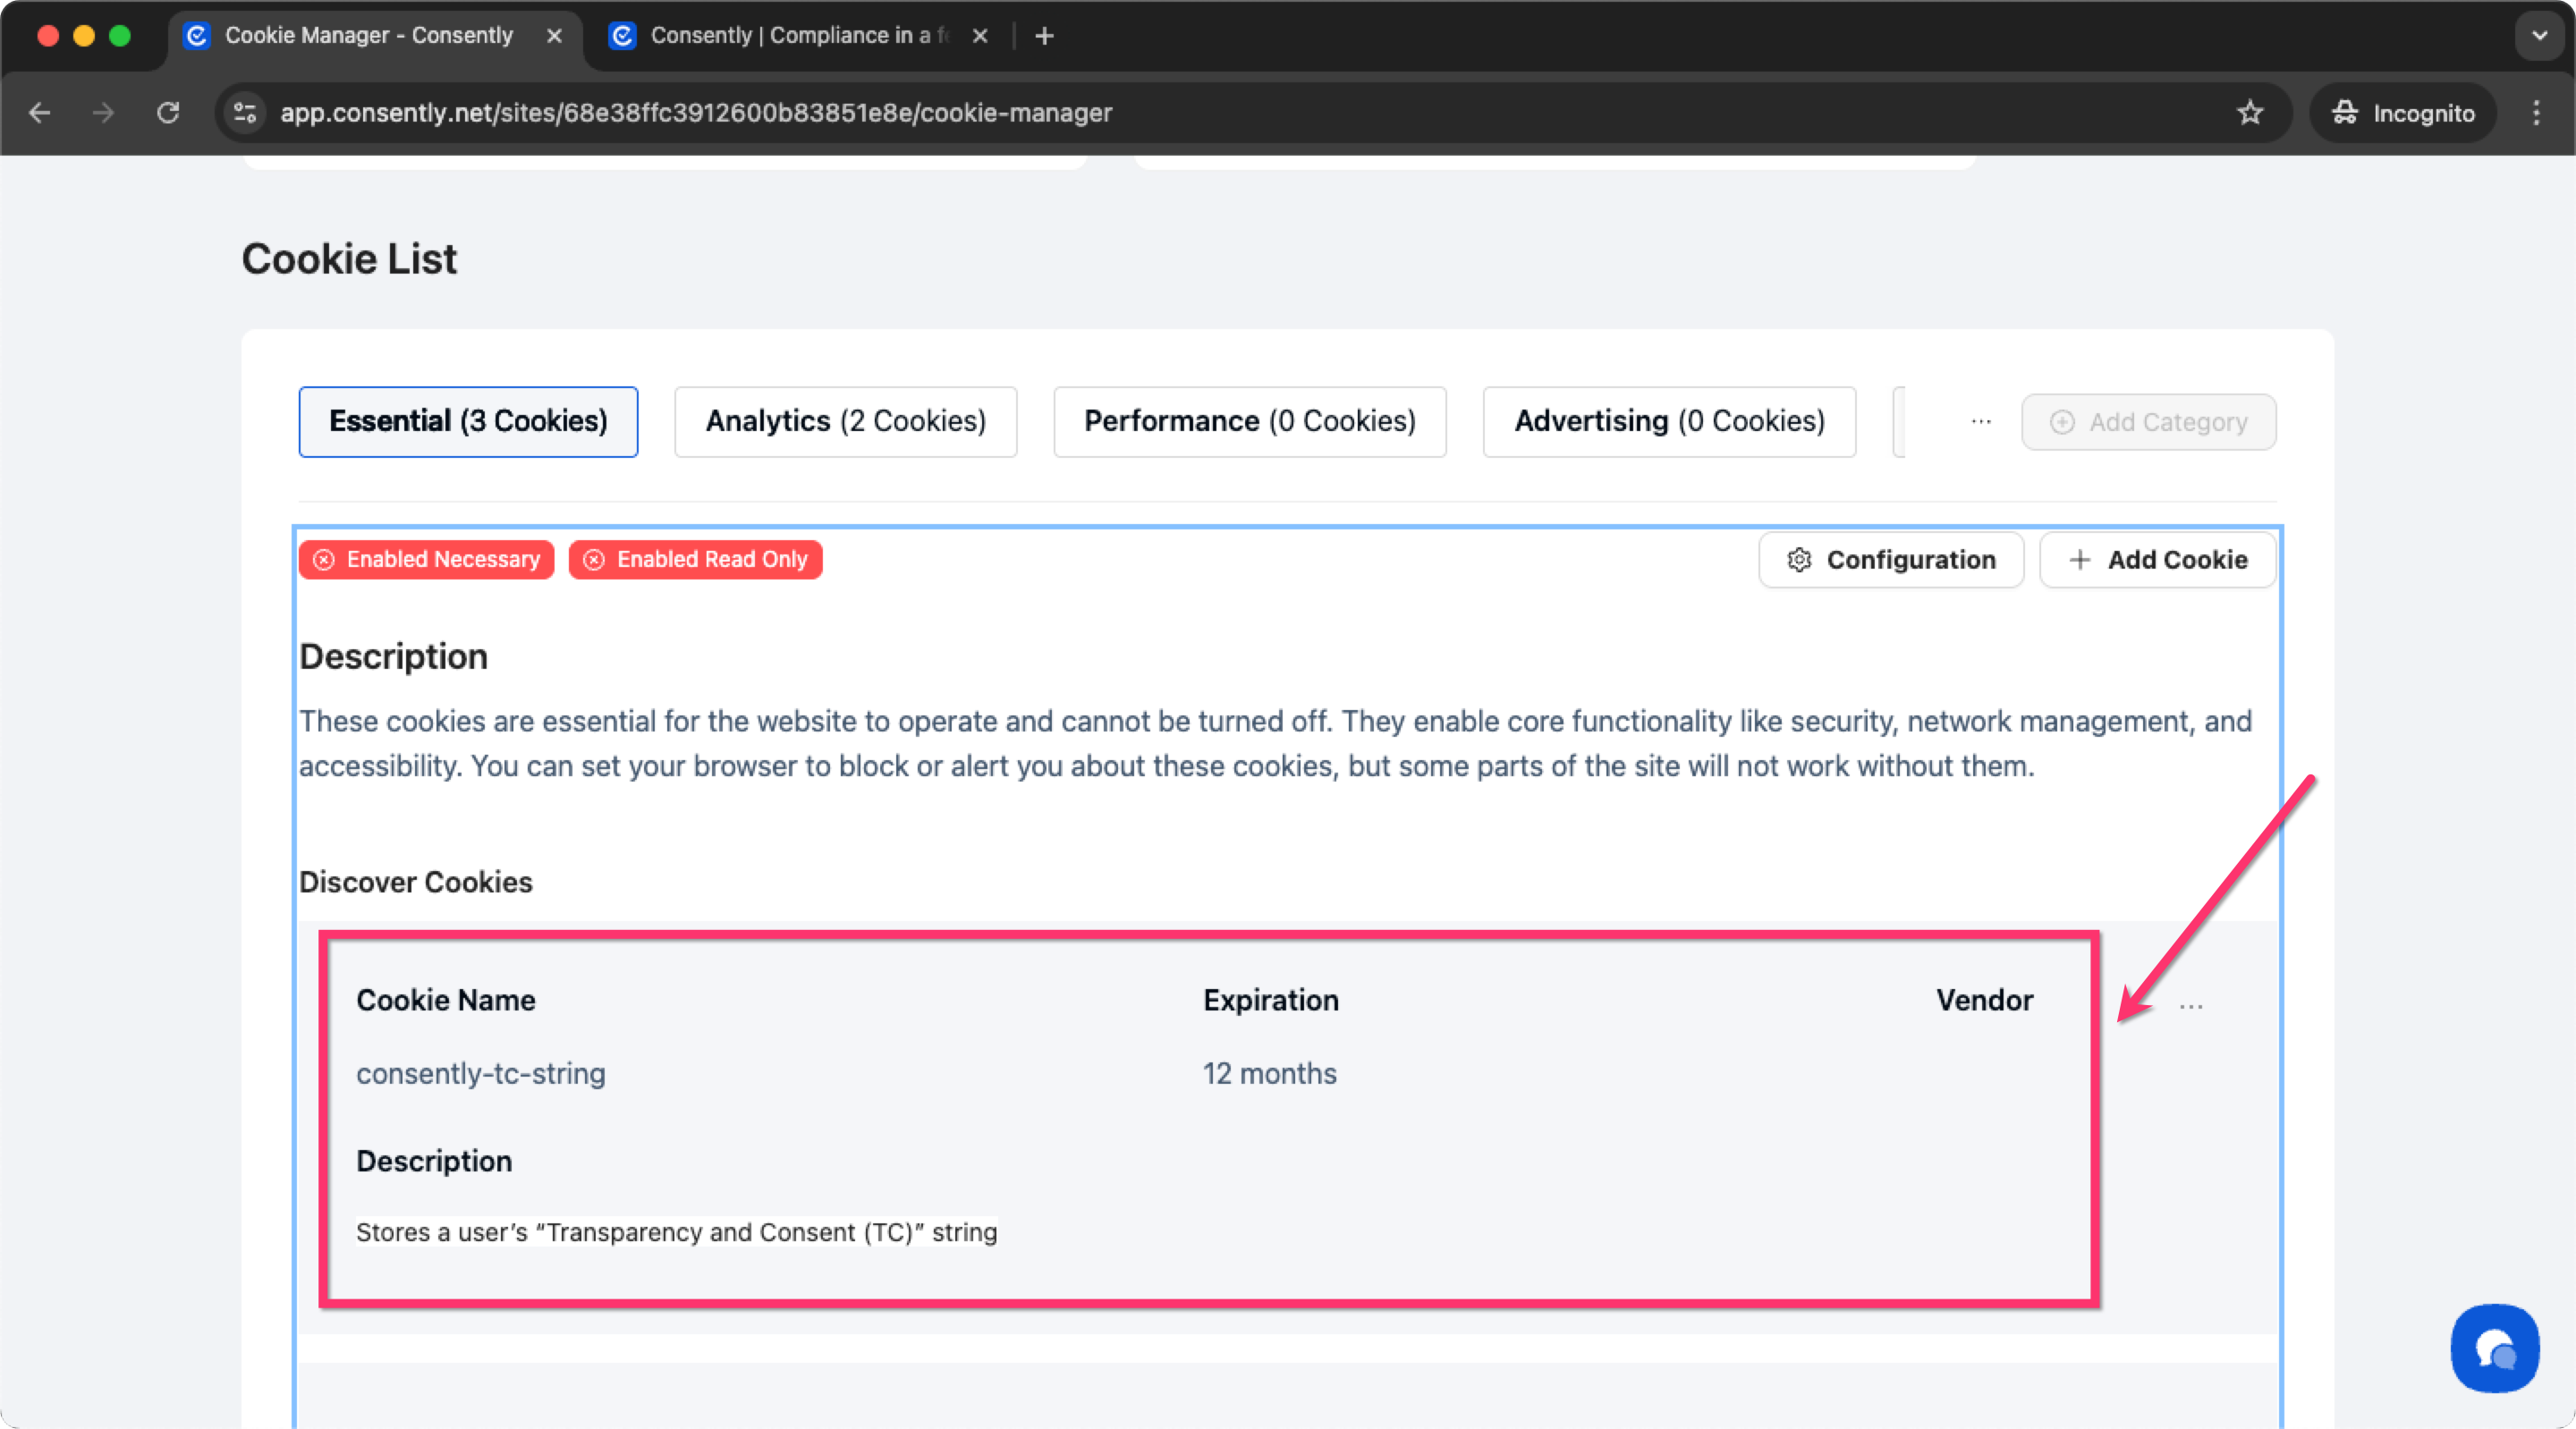Open the tab search chevron dropdown
The image size is (2576, 1429).
click(x=2539, y=36)
